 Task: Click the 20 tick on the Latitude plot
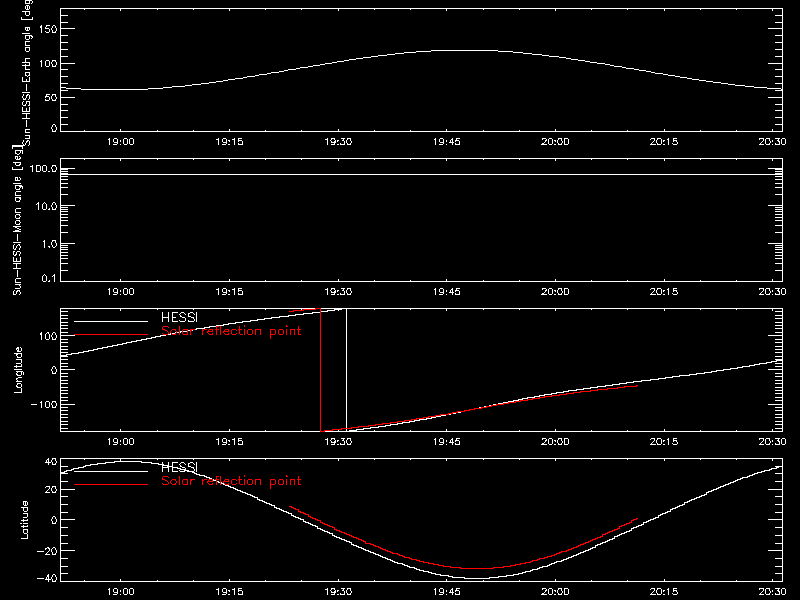pos(51,489)
